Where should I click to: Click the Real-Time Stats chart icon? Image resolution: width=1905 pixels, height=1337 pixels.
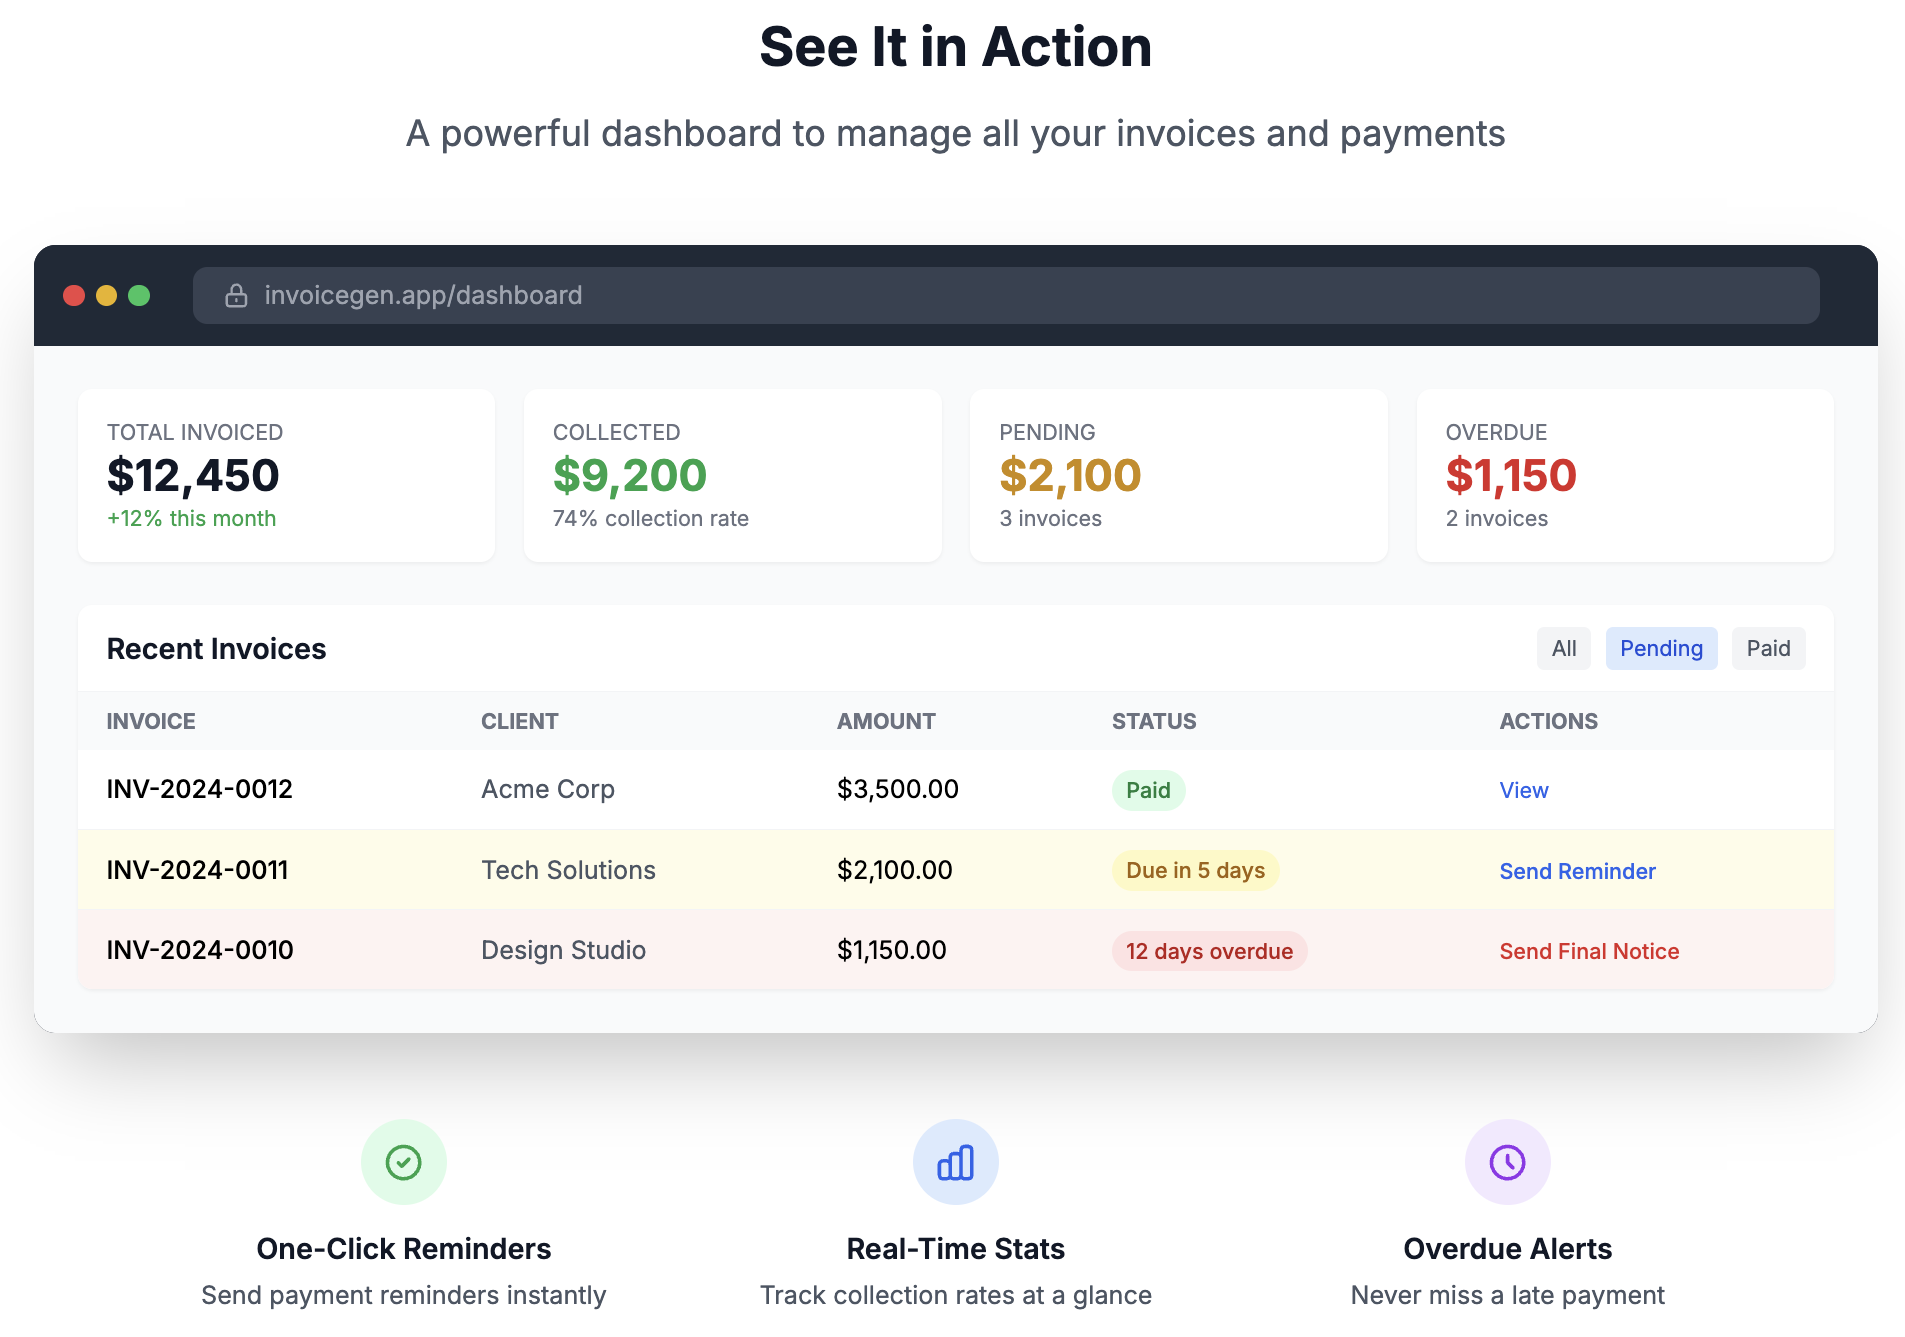coord(955,1161)
